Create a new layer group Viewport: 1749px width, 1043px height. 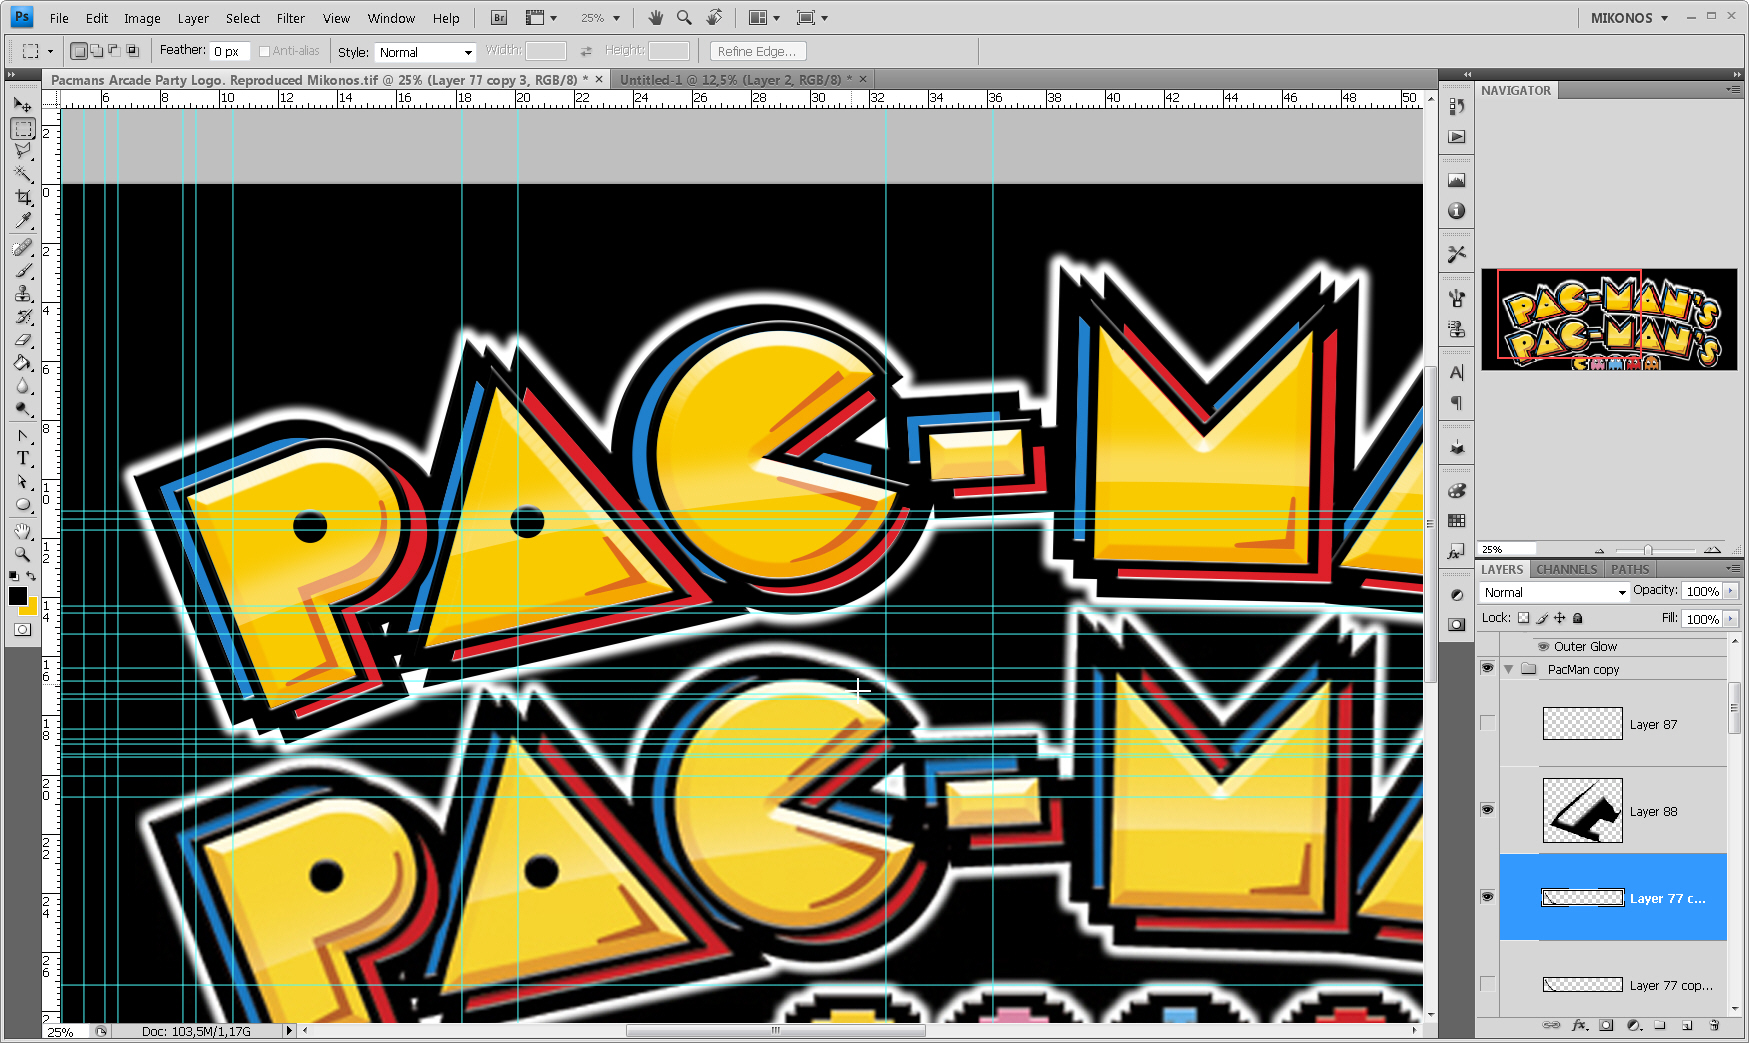click(x=1660, y=1025)
